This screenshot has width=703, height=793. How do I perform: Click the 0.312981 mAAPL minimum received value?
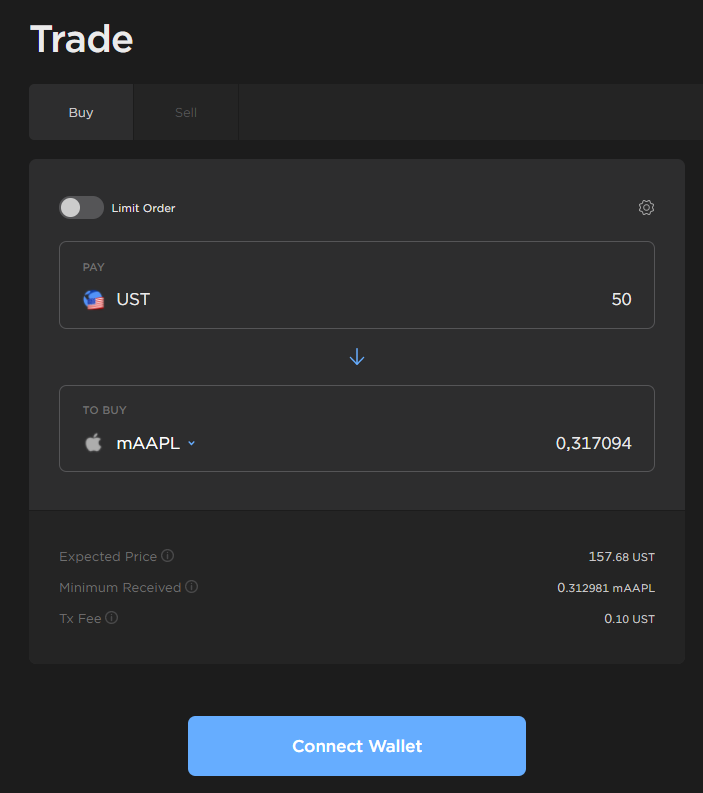[605, 587]
